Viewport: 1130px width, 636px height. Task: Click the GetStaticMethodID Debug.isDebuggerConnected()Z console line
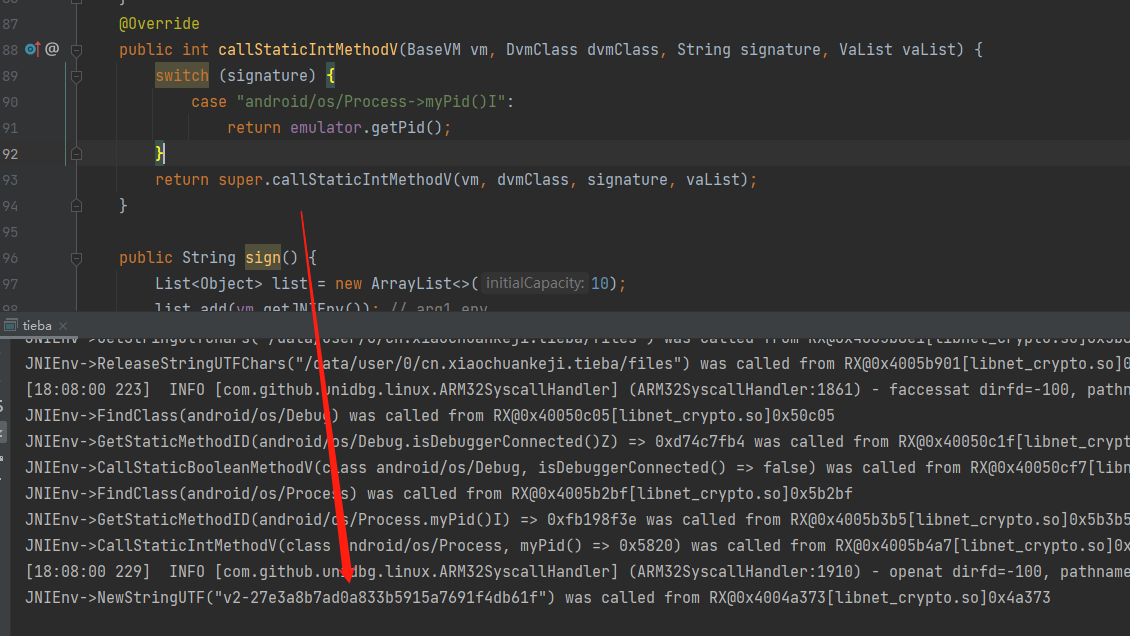[577, 442]
